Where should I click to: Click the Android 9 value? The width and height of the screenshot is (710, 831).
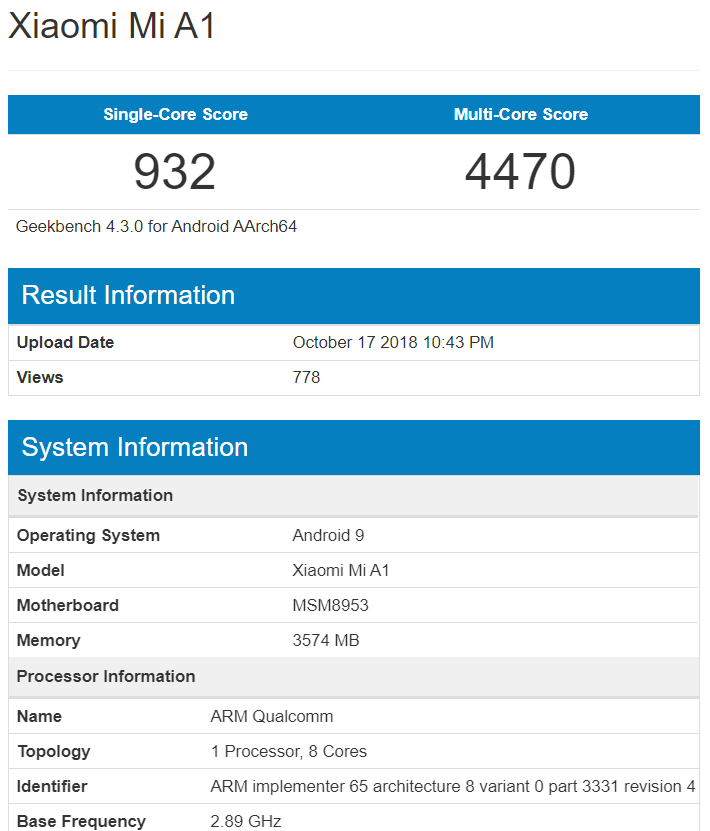(329, 535)
